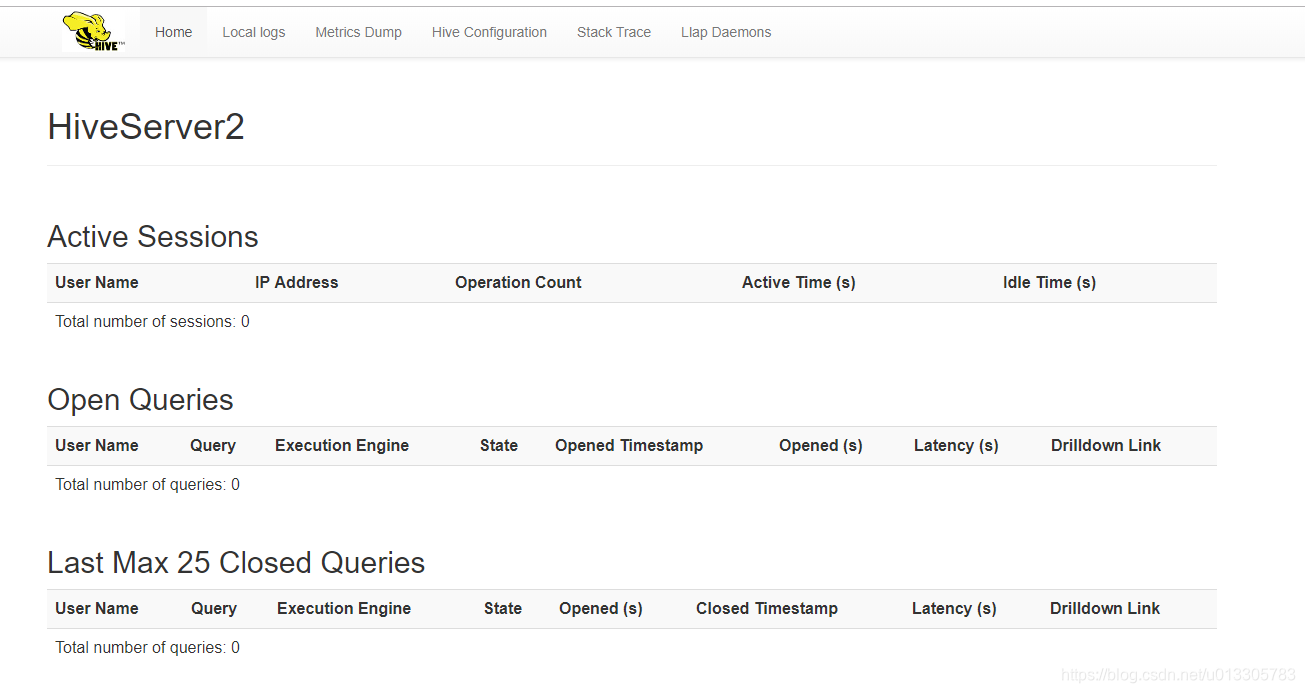The height and width of the screenshot is (693, 1305).
Task: Open the Metrics Dump page
Action: 358,32
